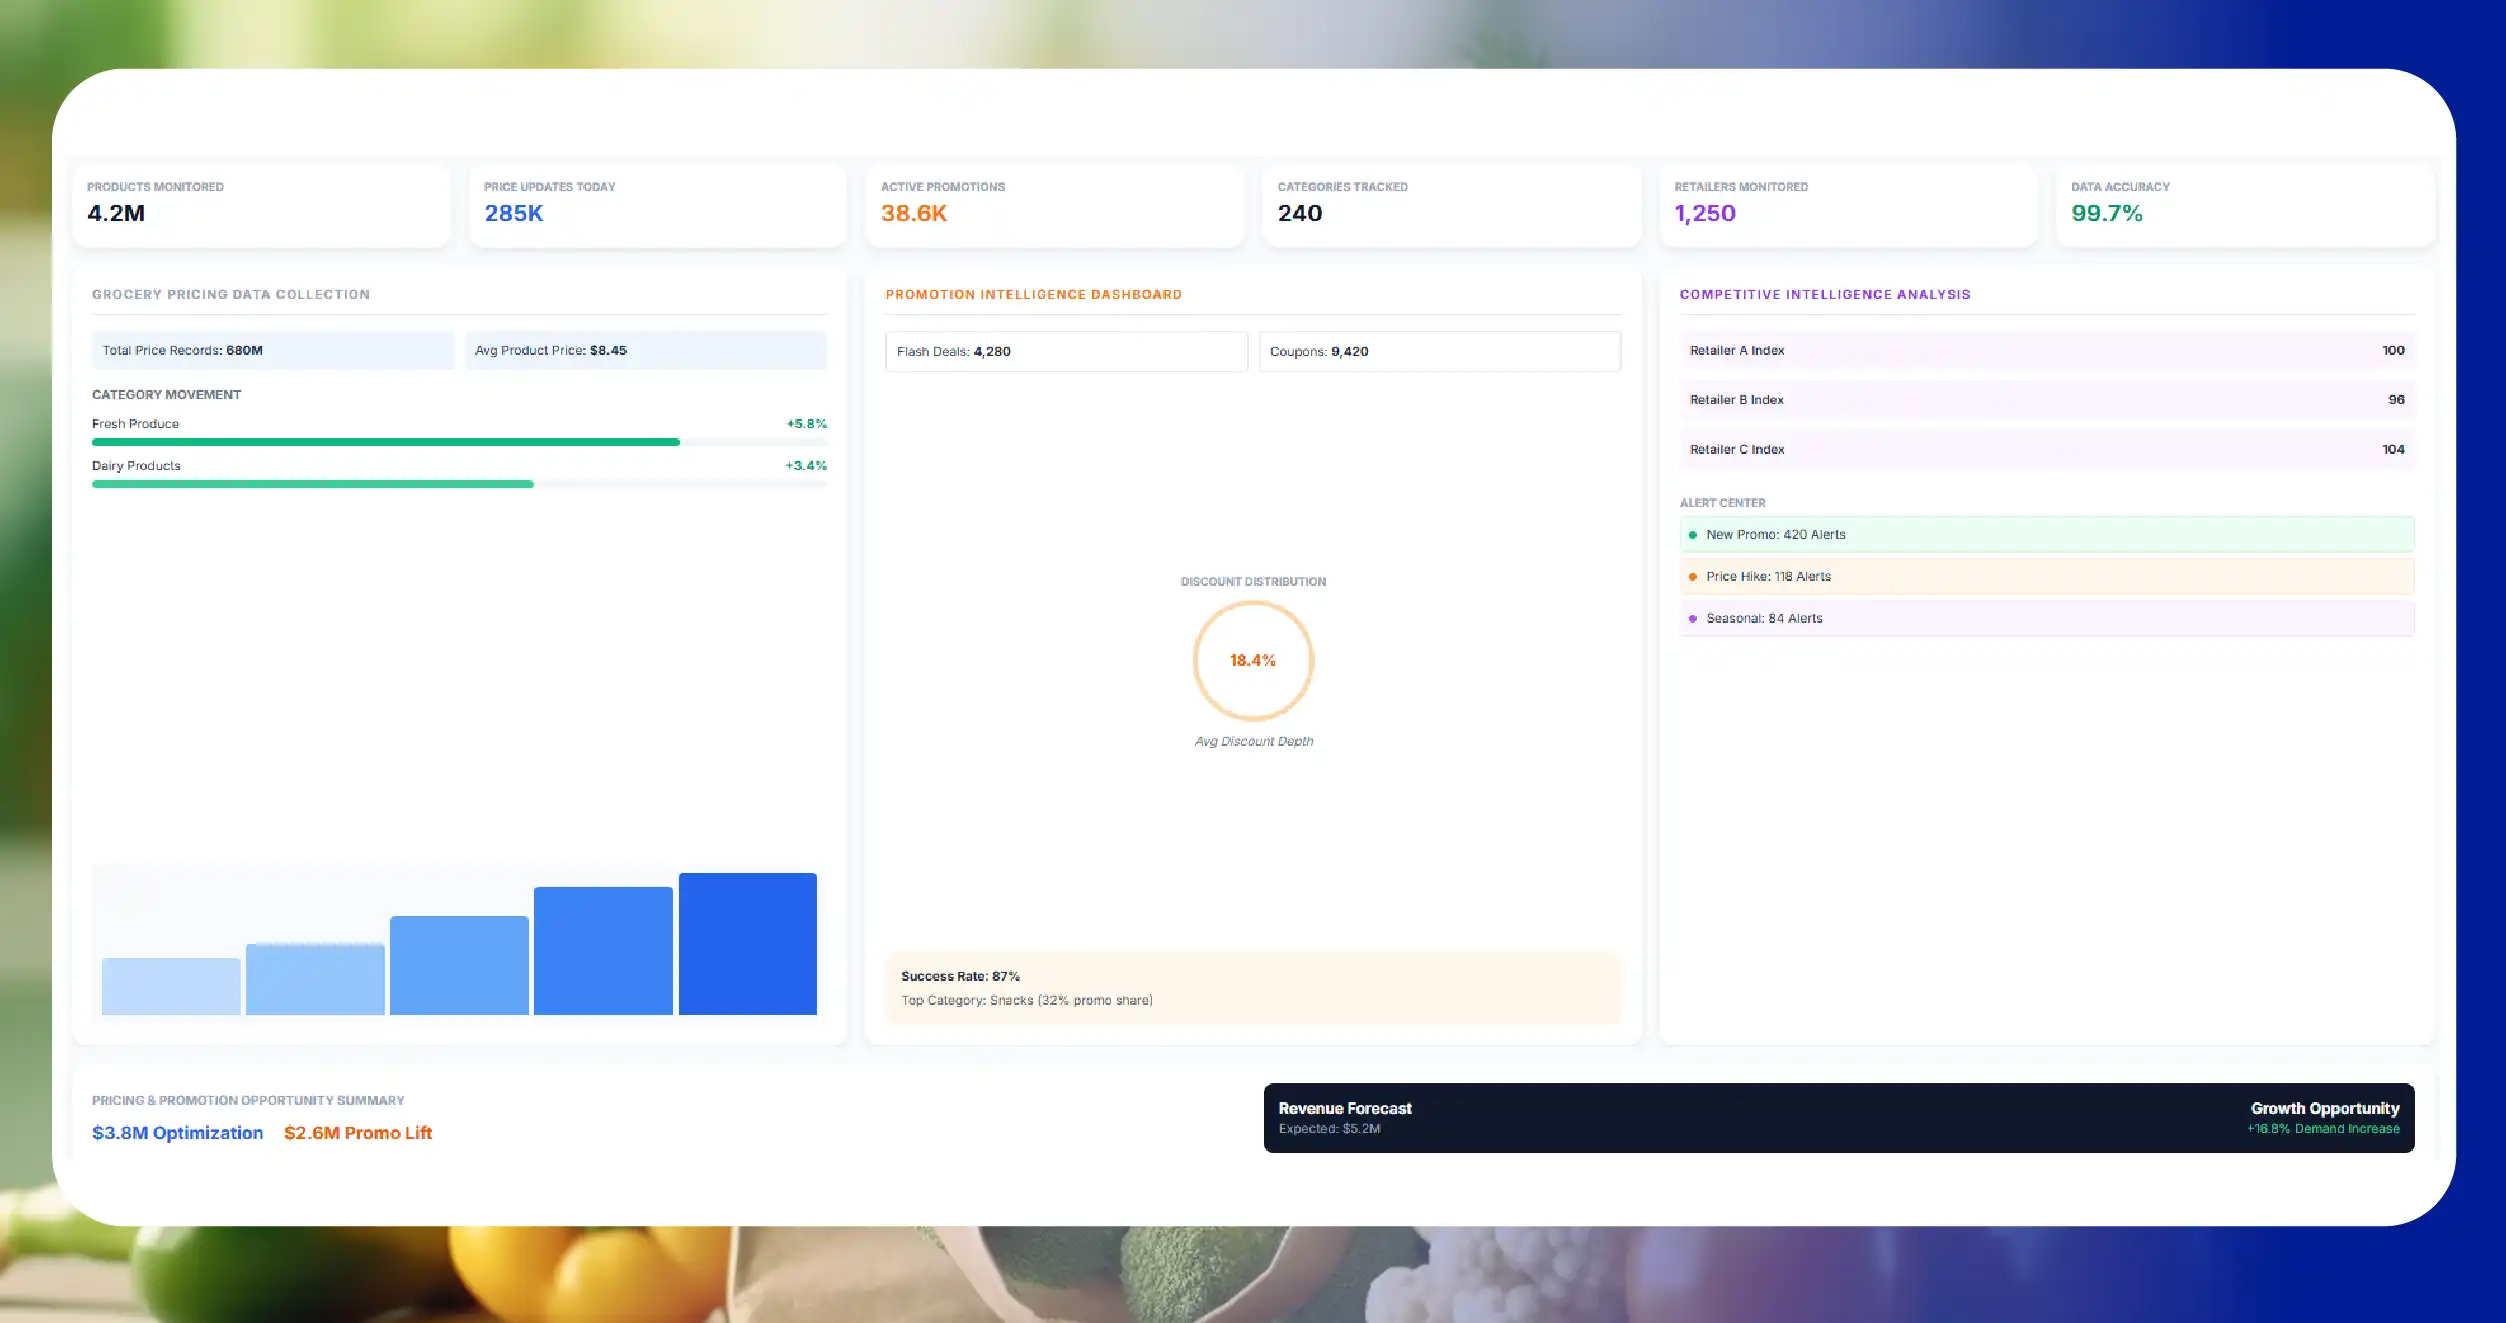
Task: Click Growth Opportunity +16.8% Demand Increase
Action: (x=2323, y=1117)
